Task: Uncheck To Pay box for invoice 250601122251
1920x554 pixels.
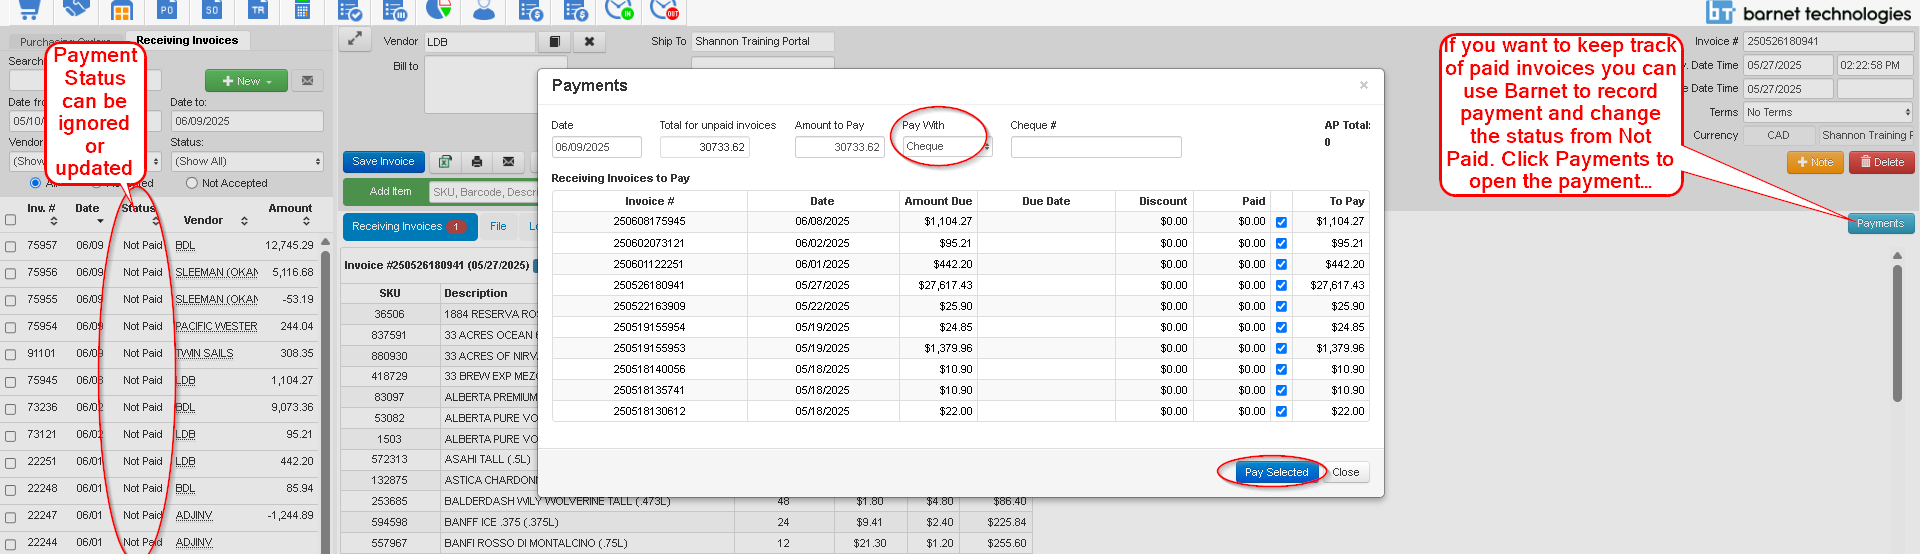Action: coord(1281,264)
